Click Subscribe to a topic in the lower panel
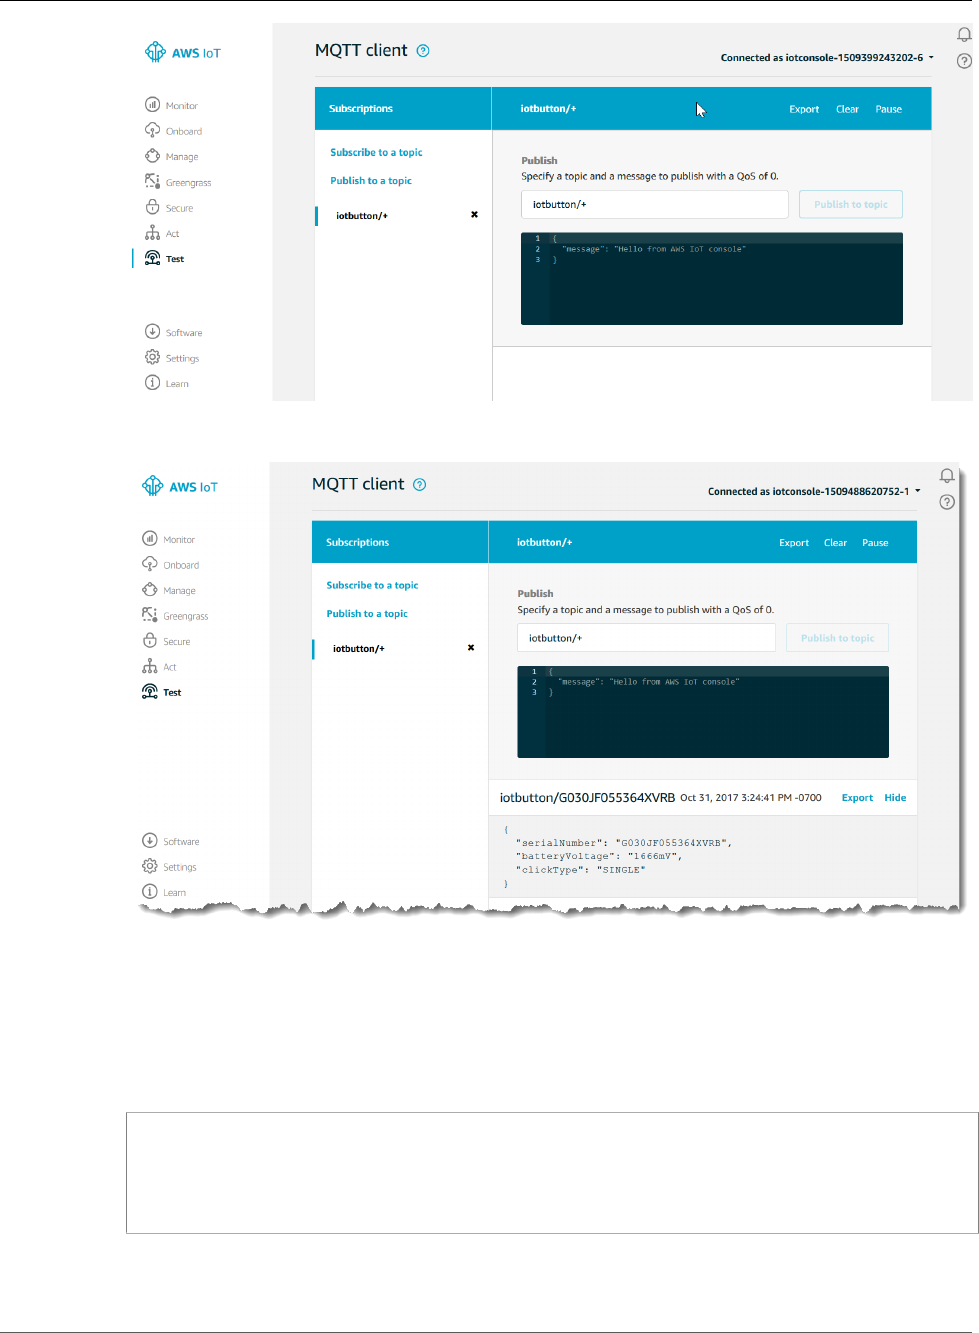Viewport: 979px width, 1333px height. tap(372, 585)
